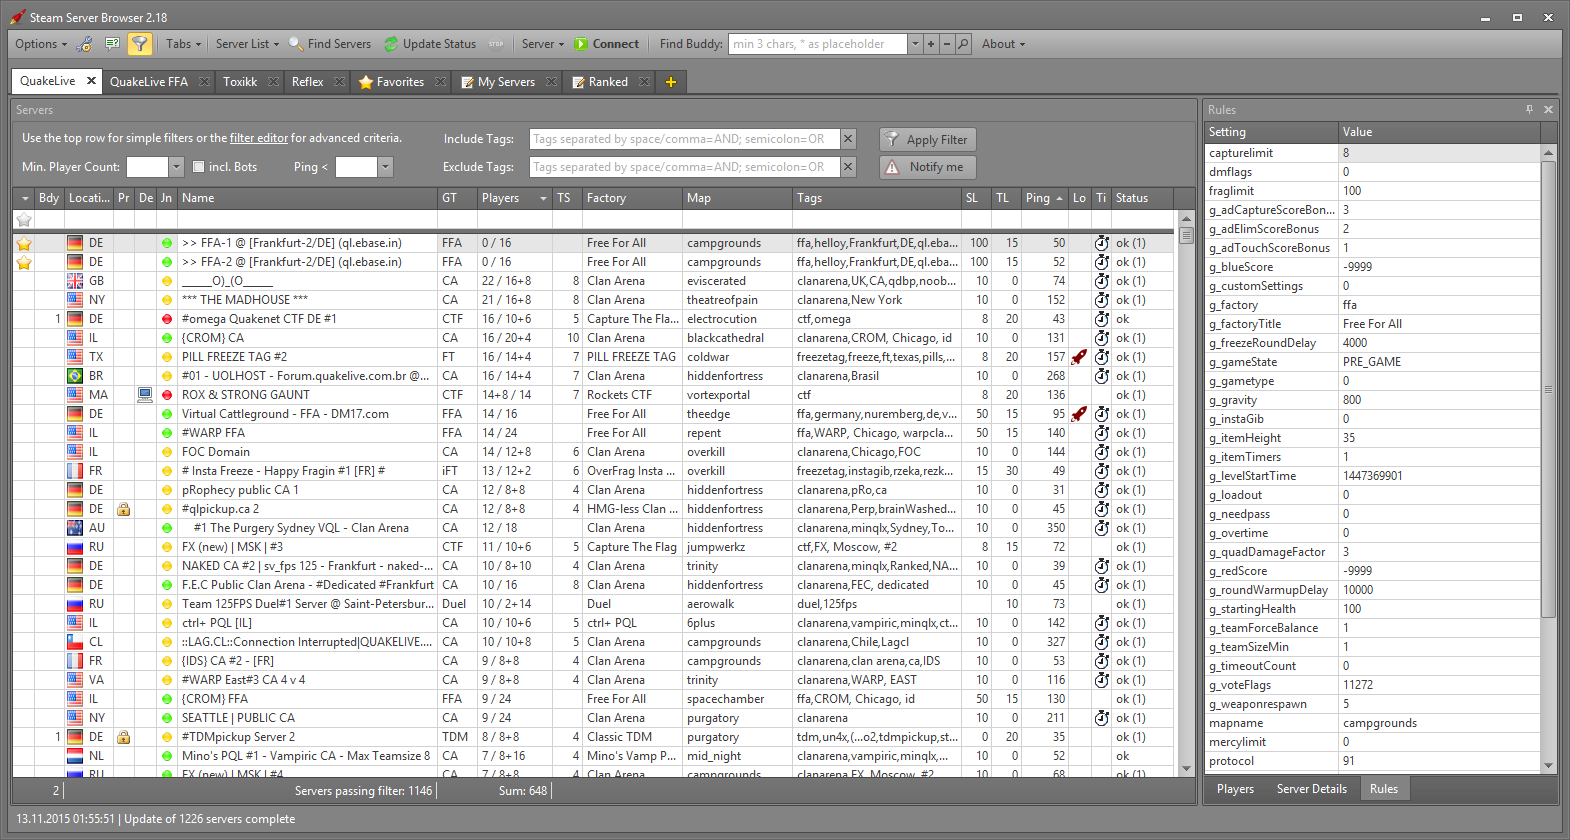This screenshot has height=840, width=1570.
Task: Show the Players tab at bottom right
Action: pos(1235,789)
